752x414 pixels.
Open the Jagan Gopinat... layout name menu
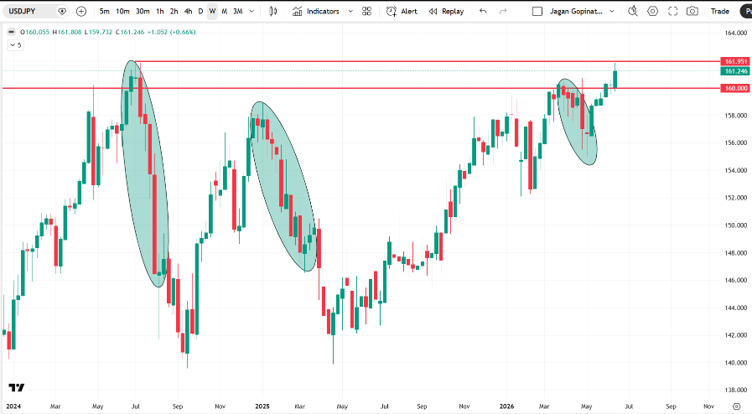point(576,11)
